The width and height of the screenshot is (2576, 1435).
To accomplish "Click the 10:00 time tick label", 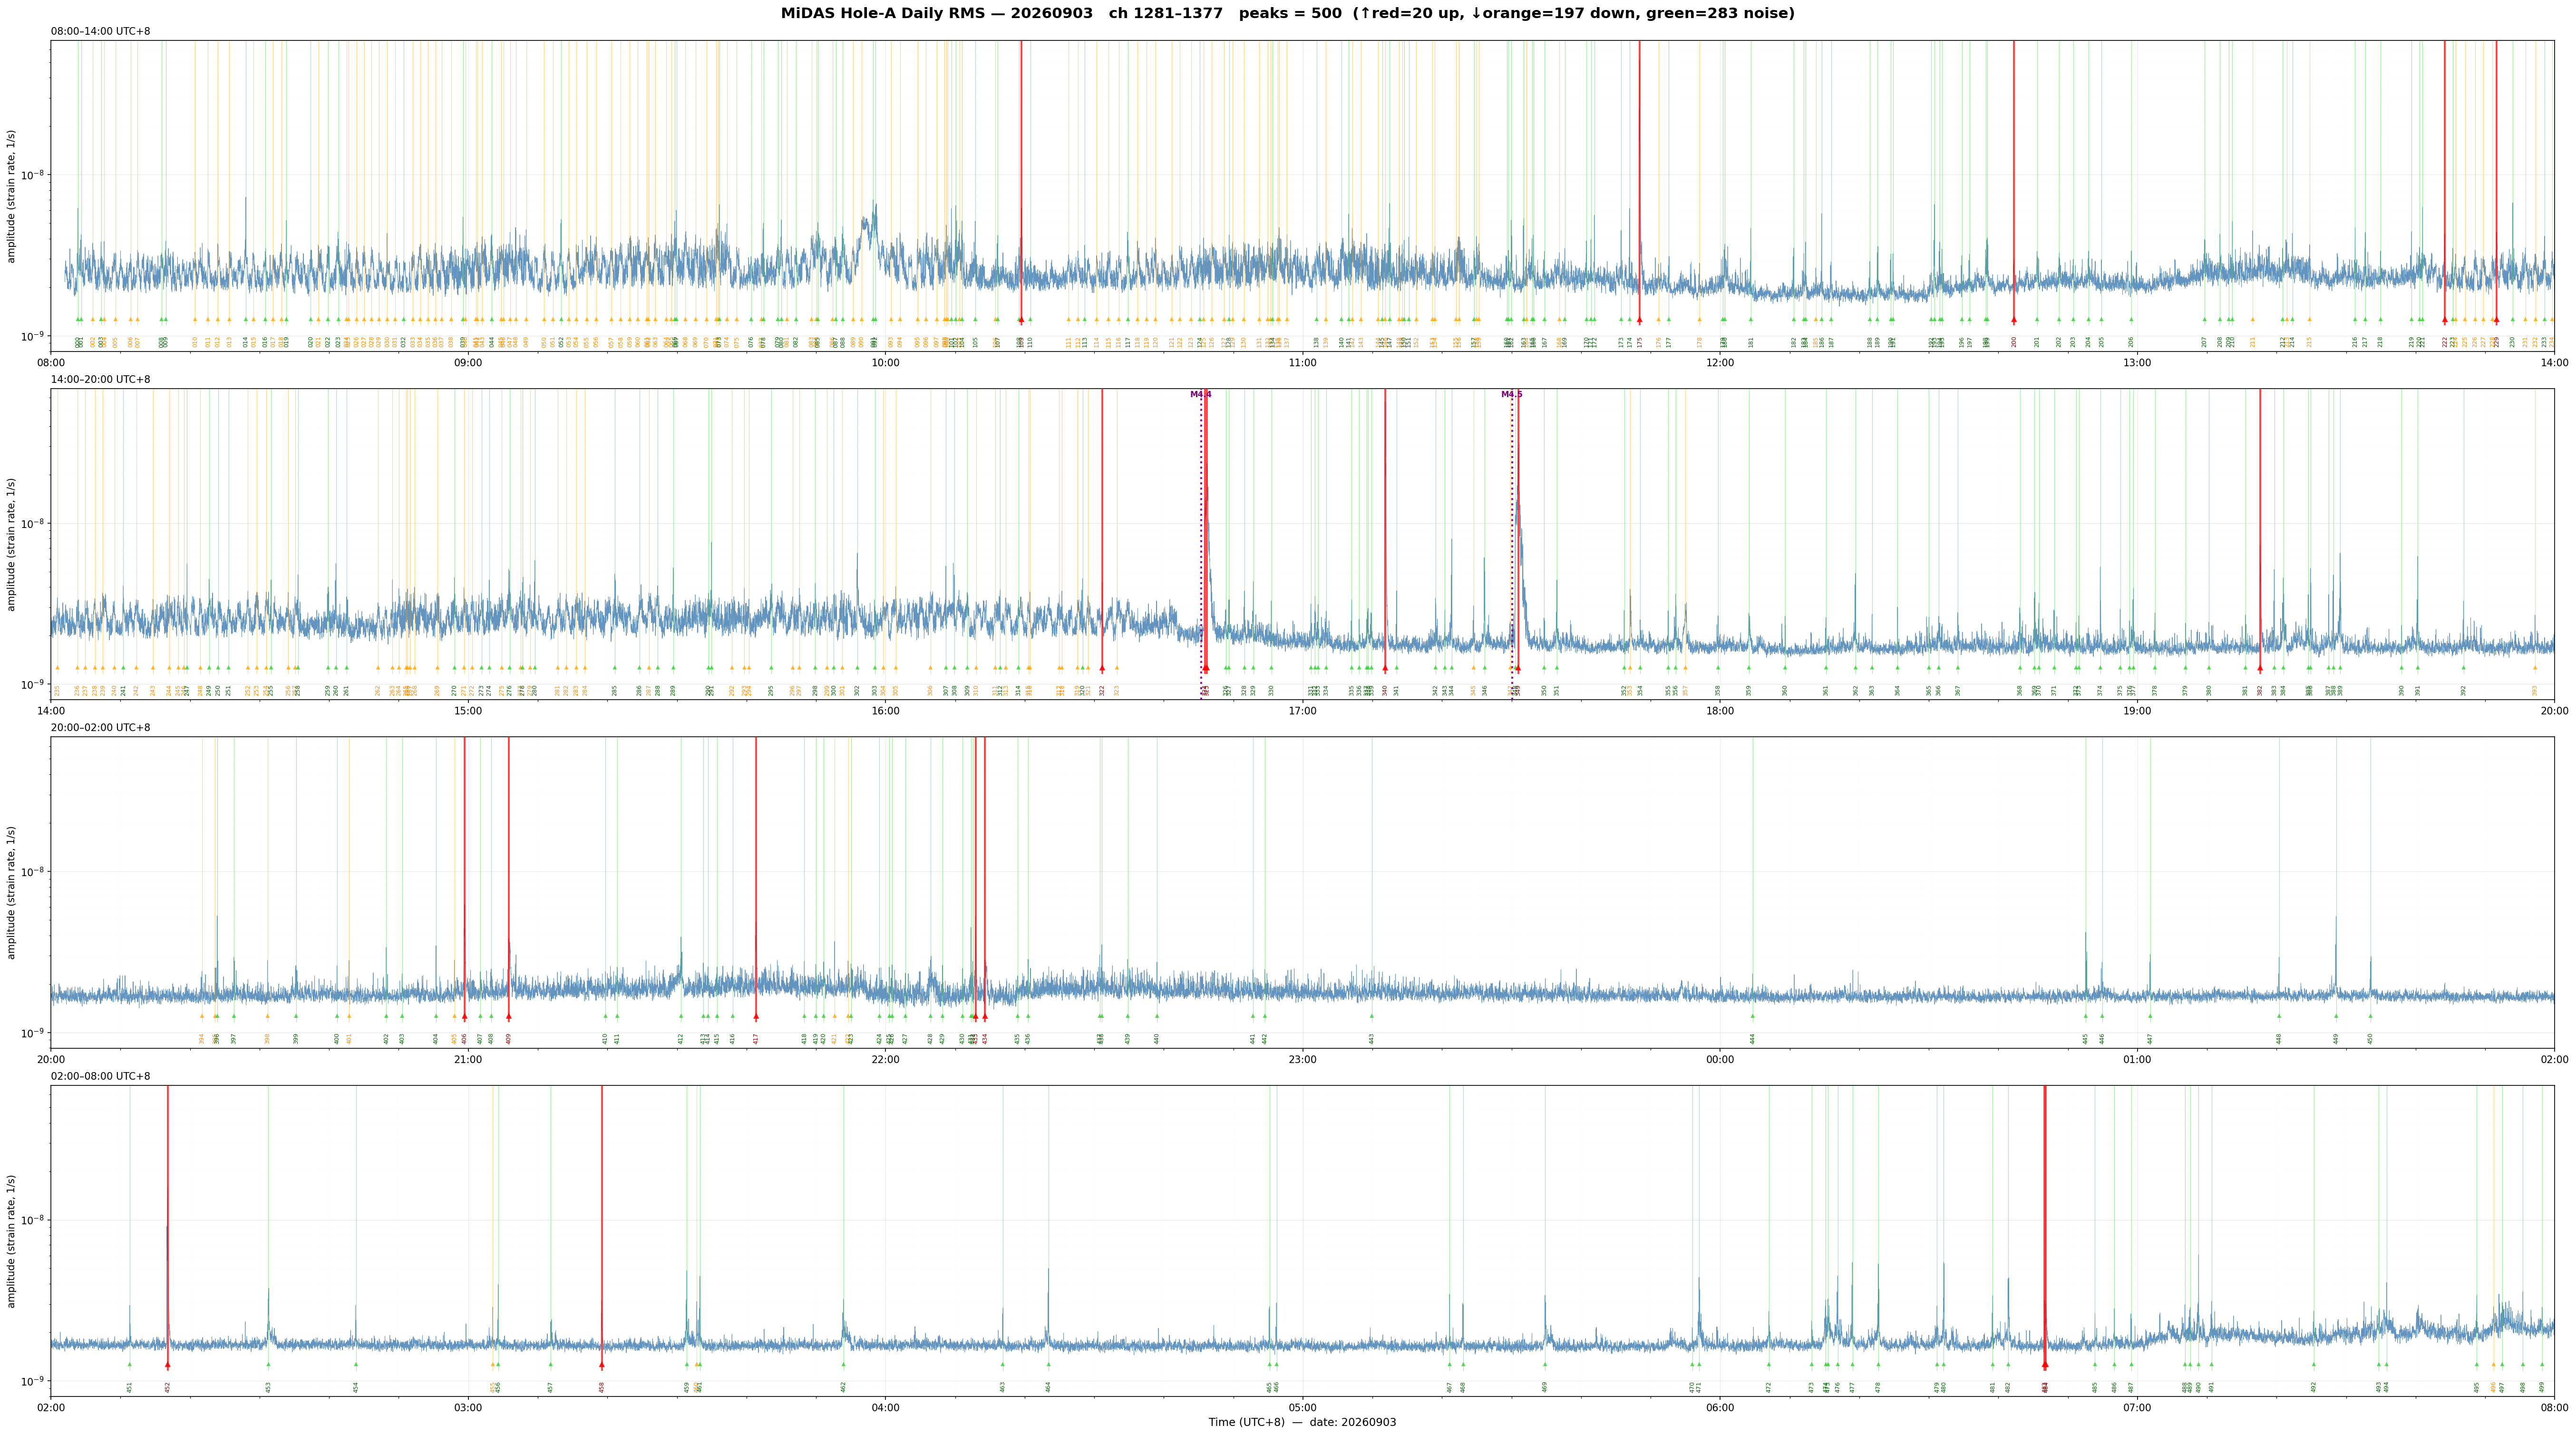I will 885,362.
